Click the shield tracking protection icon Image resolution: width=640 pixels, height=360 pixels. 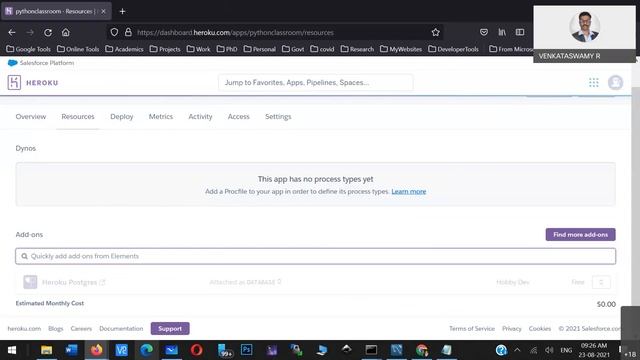click(114, 32)
